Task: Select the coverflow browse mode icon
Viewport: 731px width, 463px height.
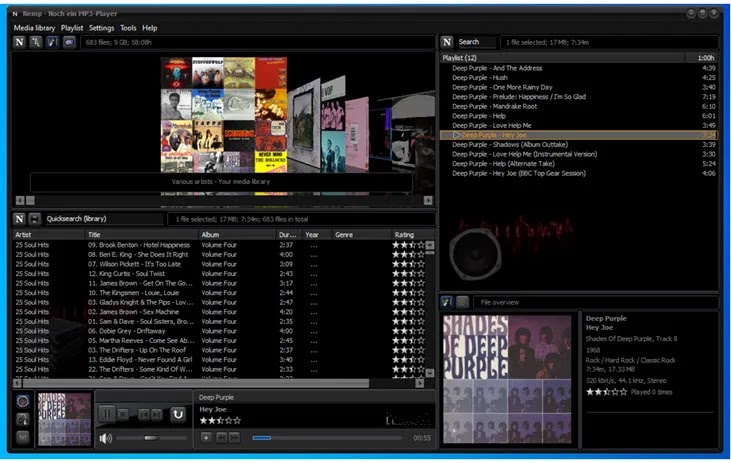Action: pos(53,42)
